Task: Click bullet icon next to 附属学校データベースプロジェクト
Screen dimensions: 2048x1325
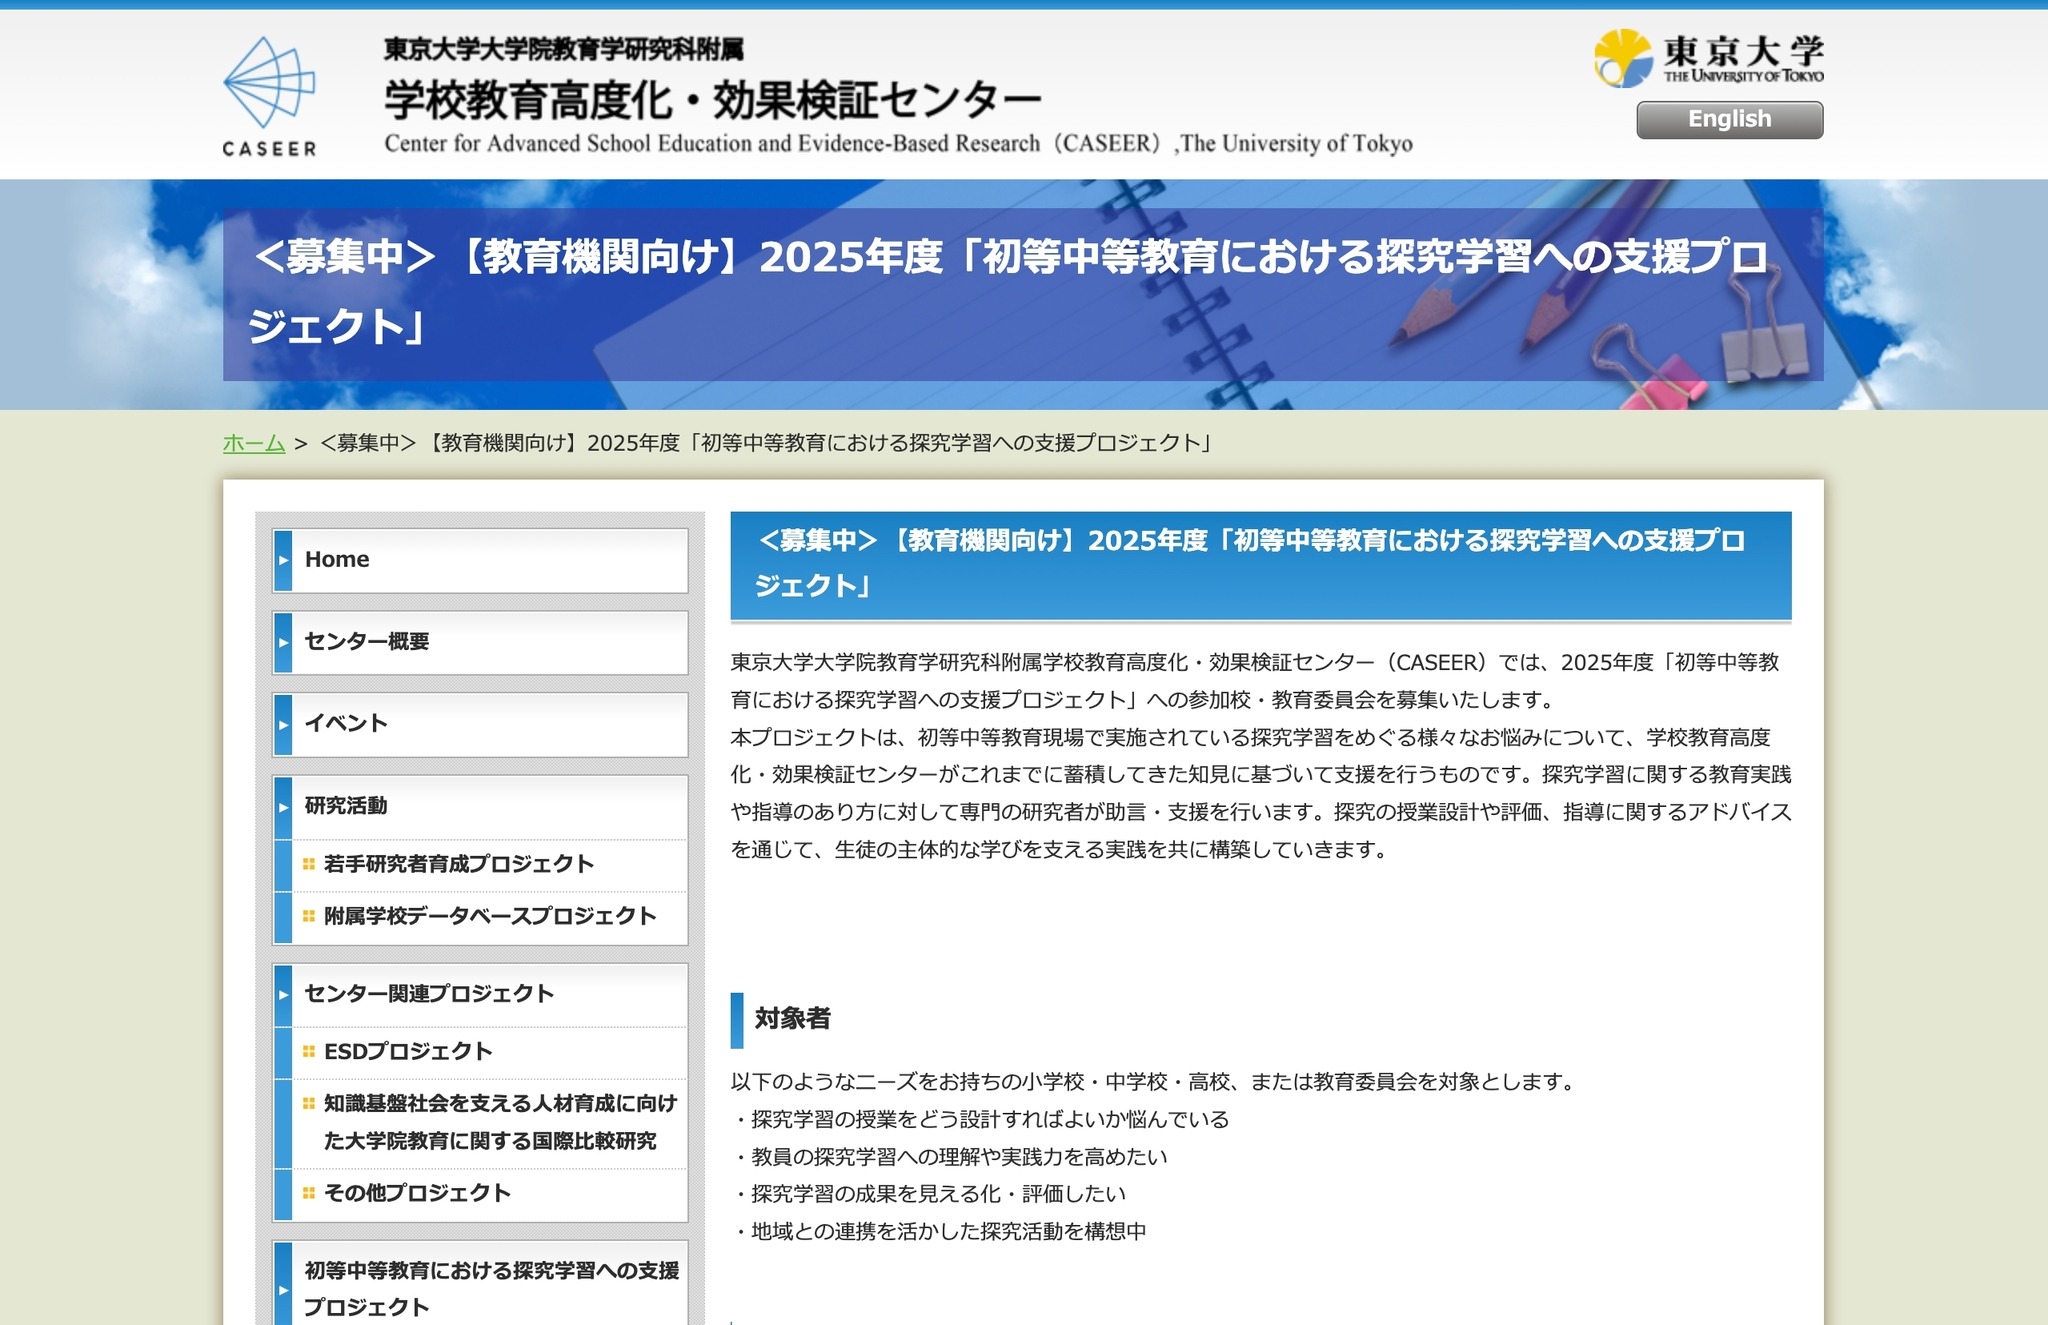Action: pyautogui.click(x=309, y=916)
